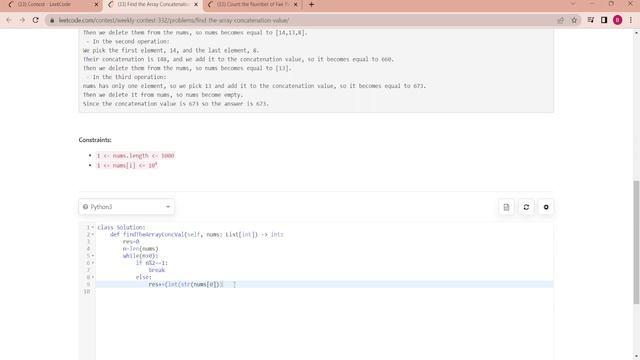The width and height of the screenshot is (640, 360).
Task: Collapse code fold arrow on line 2
Action: pos(93,234)
